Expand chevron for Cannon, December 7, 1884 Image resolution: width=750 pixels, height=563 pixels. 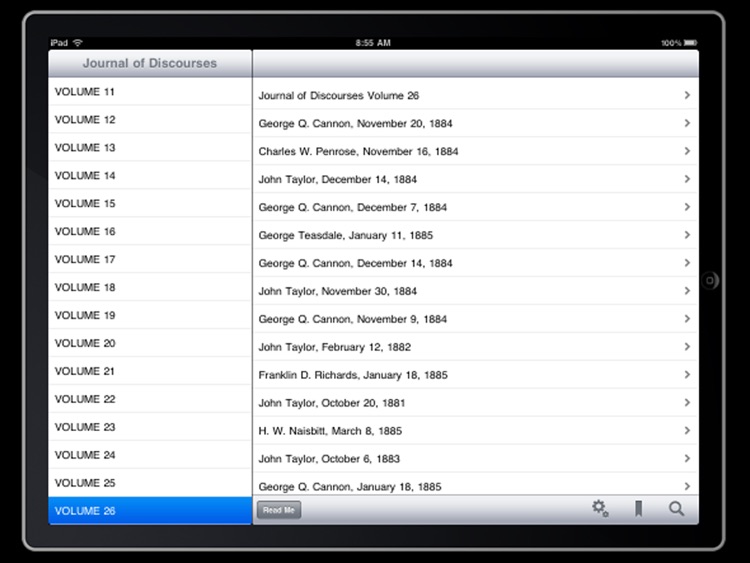point(687,207)
